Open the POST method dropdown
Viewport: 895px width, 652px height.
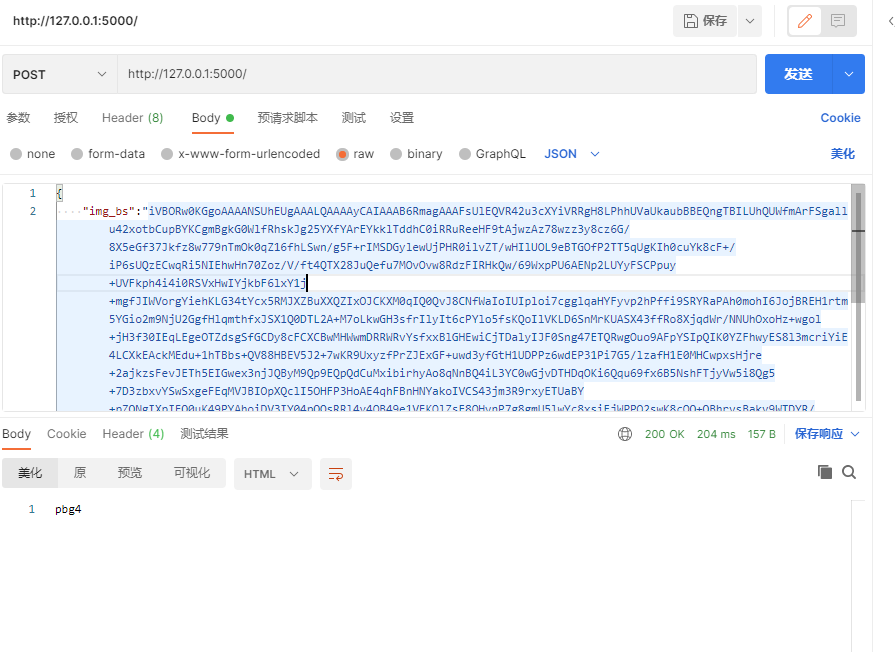(59, 74)
